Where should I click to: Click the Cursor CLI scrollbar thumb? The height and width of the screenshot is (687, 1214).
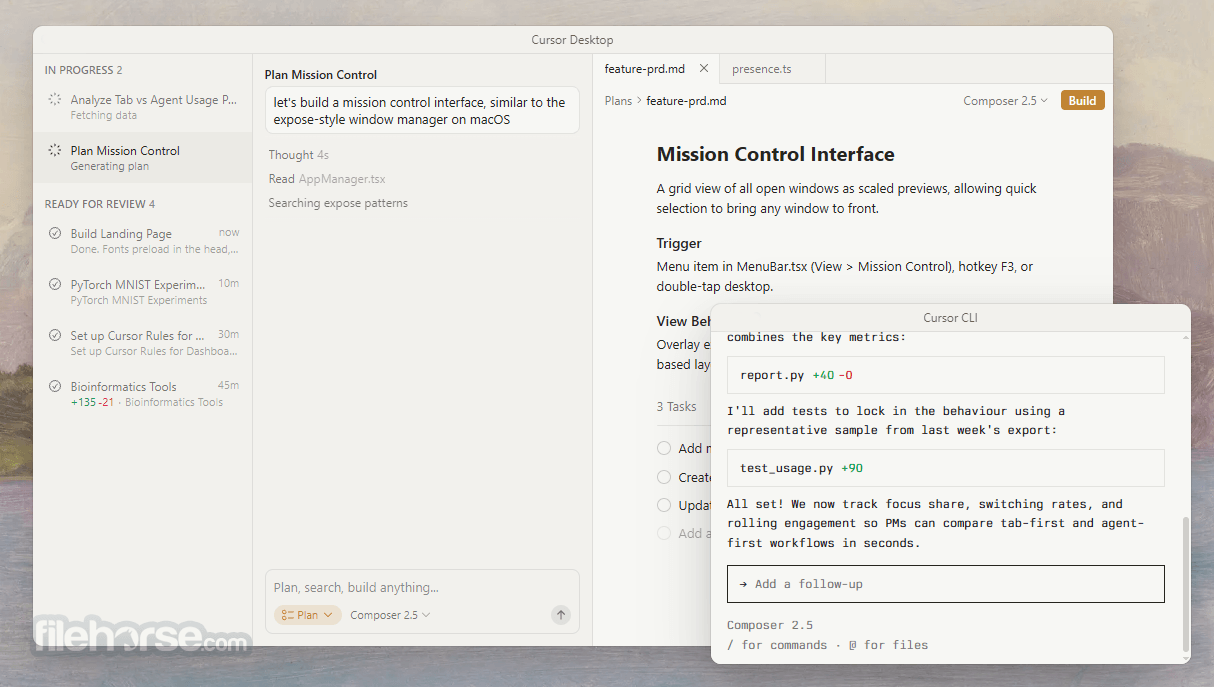click(x=1186, y=583)
